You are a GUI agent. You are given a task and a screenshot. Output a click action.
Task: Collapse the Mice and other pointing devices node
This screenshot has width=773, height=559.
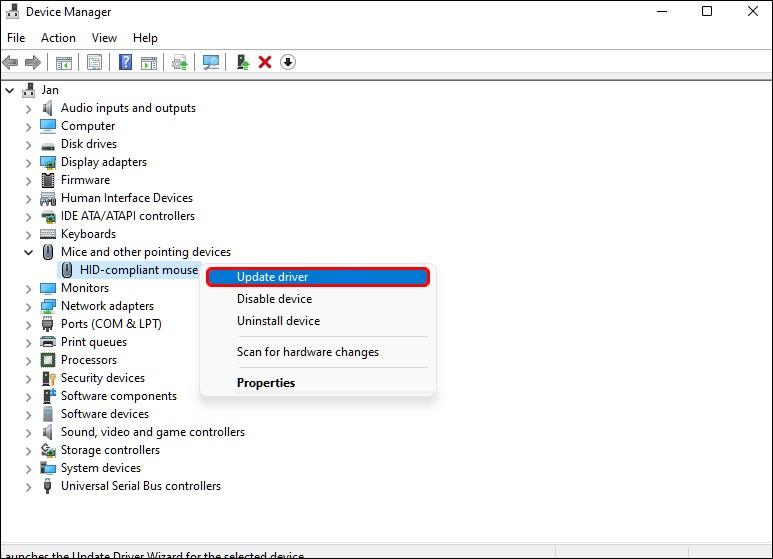pos(28,252)
